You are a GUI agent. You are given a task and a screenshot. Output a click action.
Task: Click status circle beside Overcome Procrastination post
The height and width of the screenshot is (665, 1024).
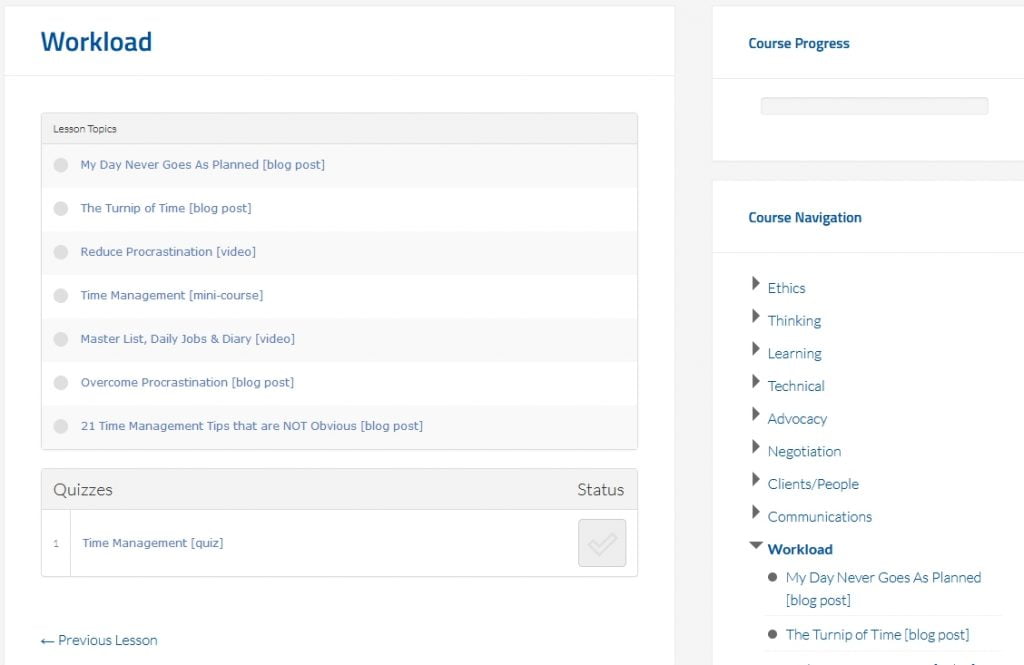pyautogui.click(x=61, y=383)
